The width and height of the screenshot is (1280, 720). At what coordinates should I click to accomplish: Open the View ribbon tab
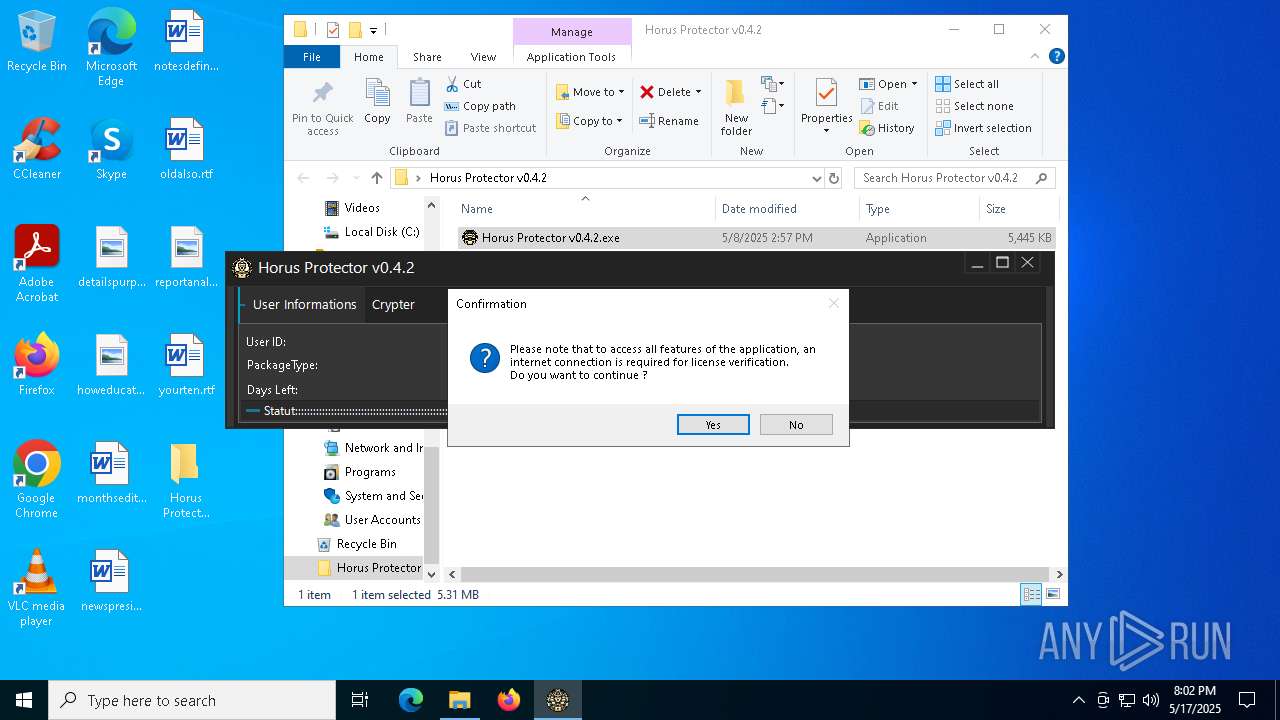[x=483, y=57]
